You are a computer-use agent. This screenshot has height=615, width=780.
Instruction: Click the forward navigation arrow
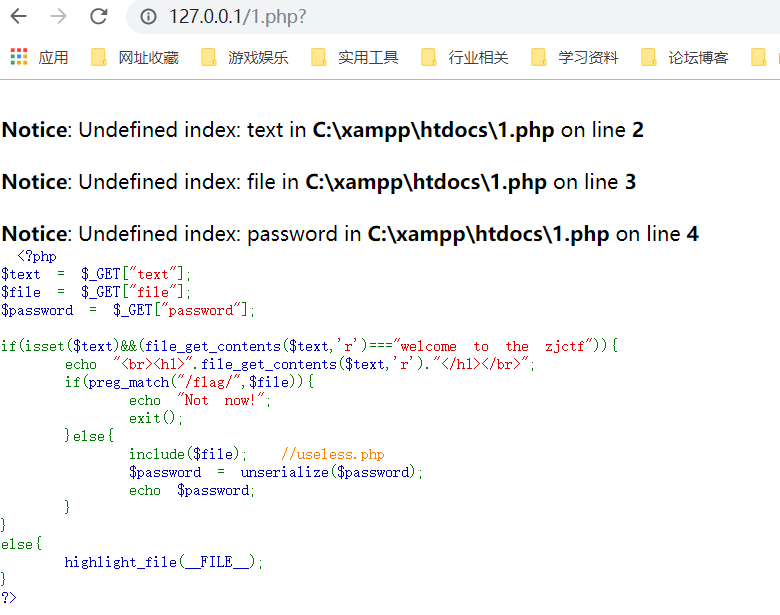coord(58,17)
